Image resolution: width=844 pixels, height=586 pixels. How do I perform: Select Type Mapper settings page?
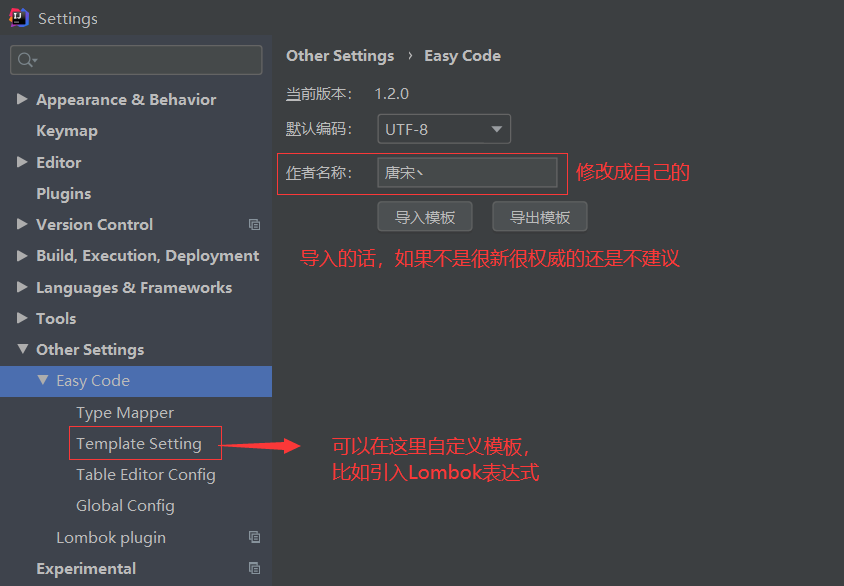pos(125,412)
